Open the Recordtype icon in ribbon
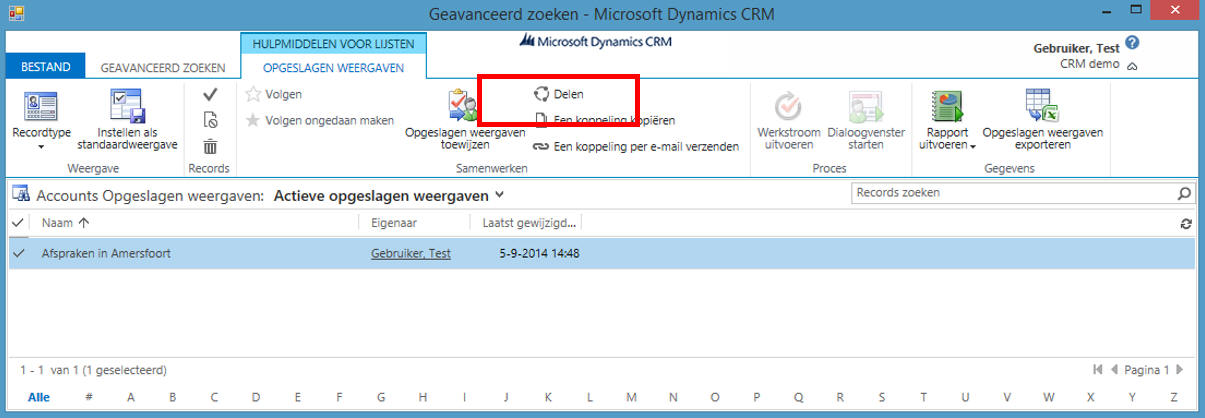 pyautogui.click(x=41, y=107)
